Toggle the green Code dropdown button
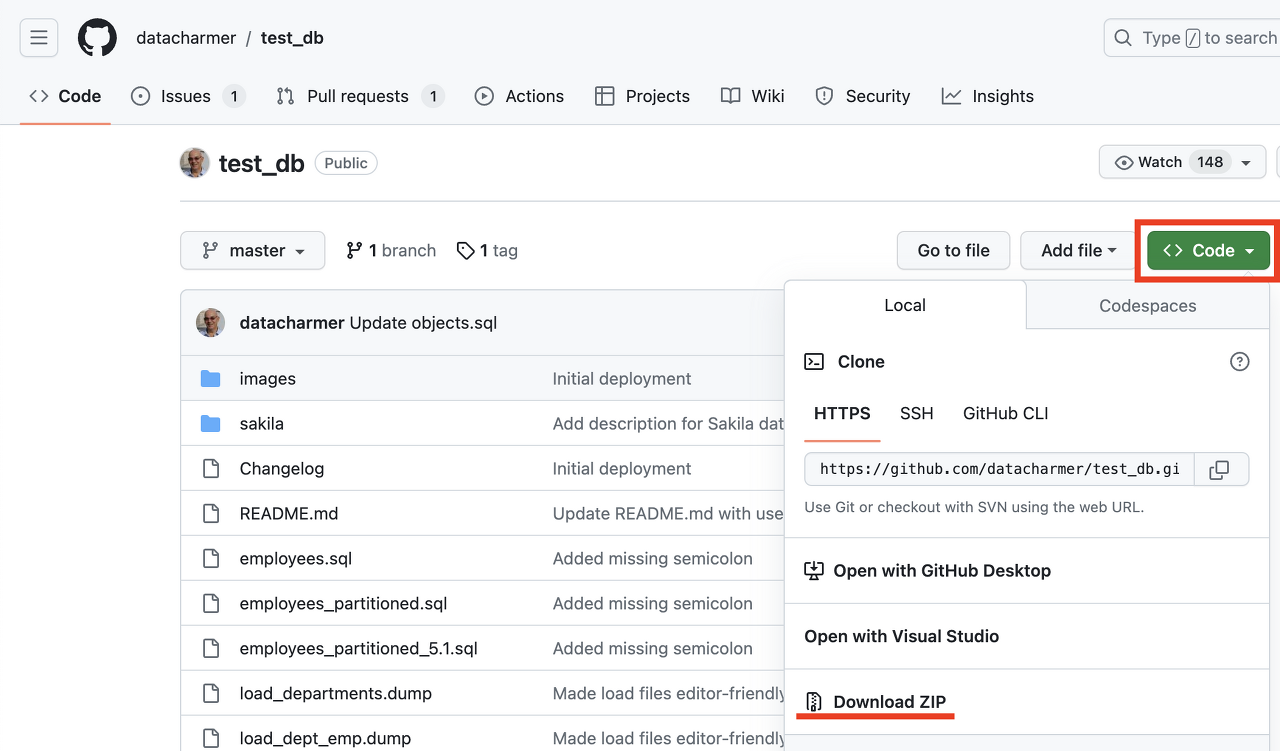The height and width of the screenshot is (751, 1280). [1209, 250]
